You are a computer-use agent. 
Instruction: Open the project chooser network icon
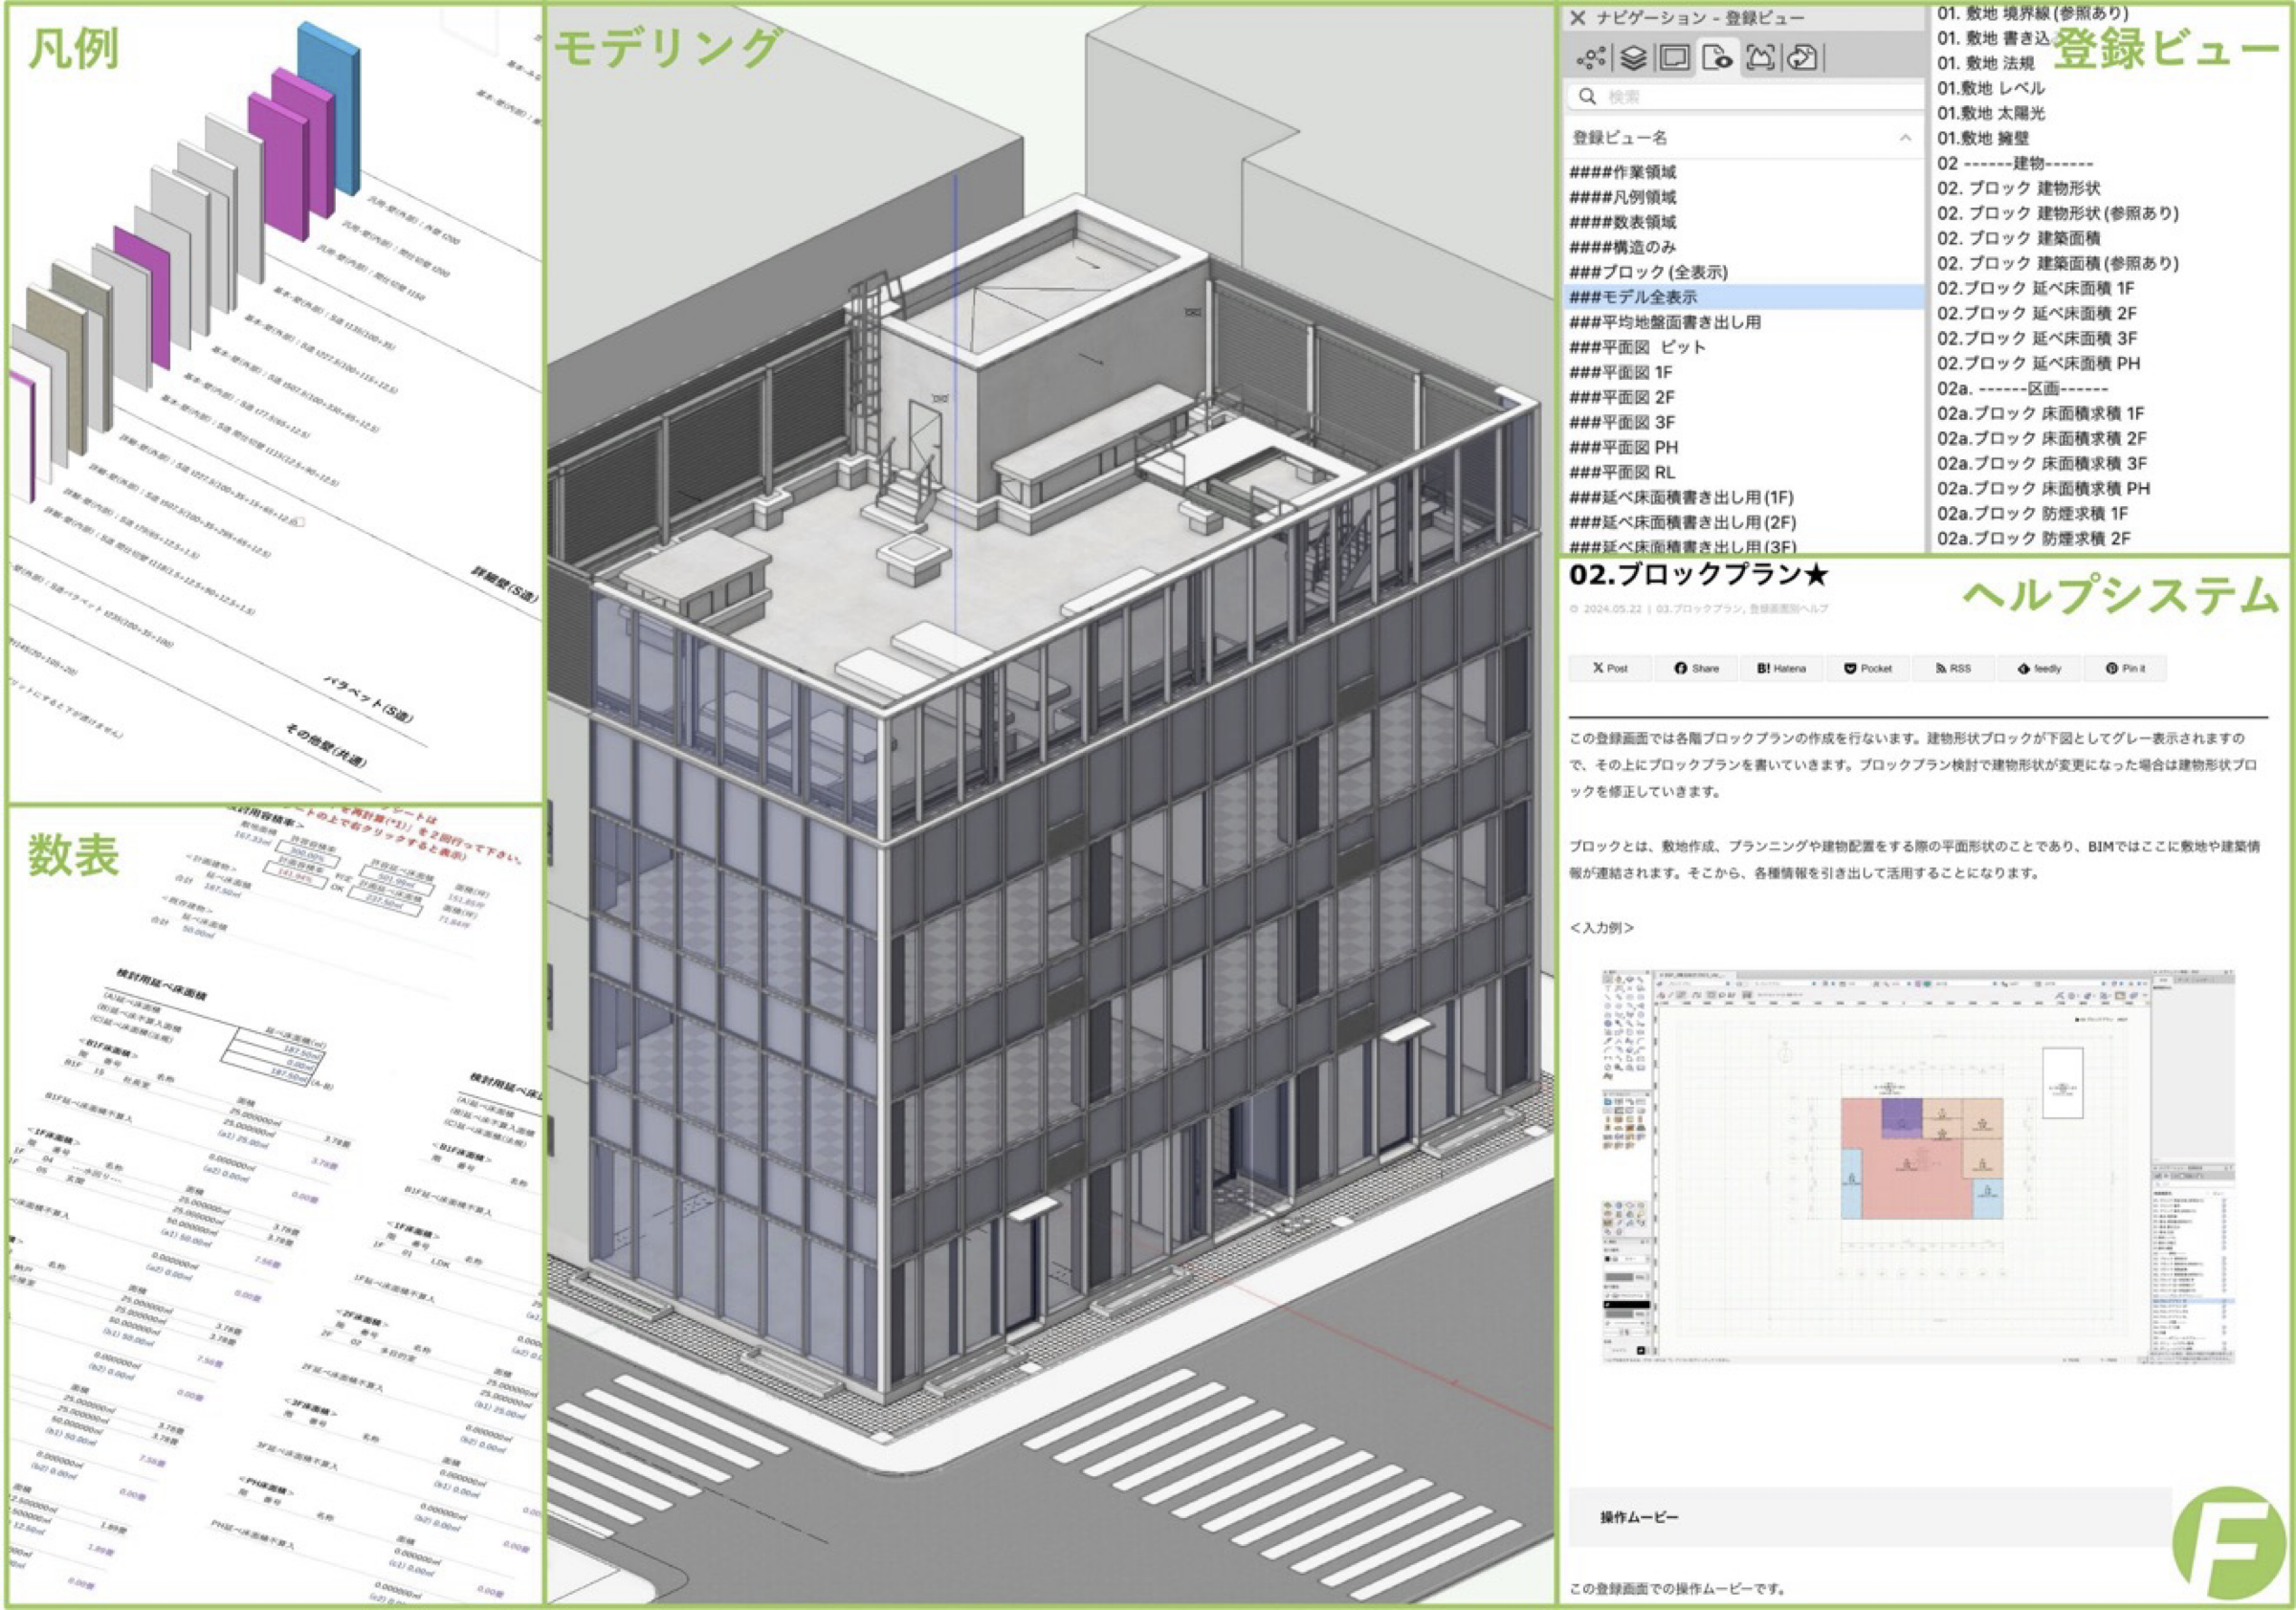[1590, 58]
